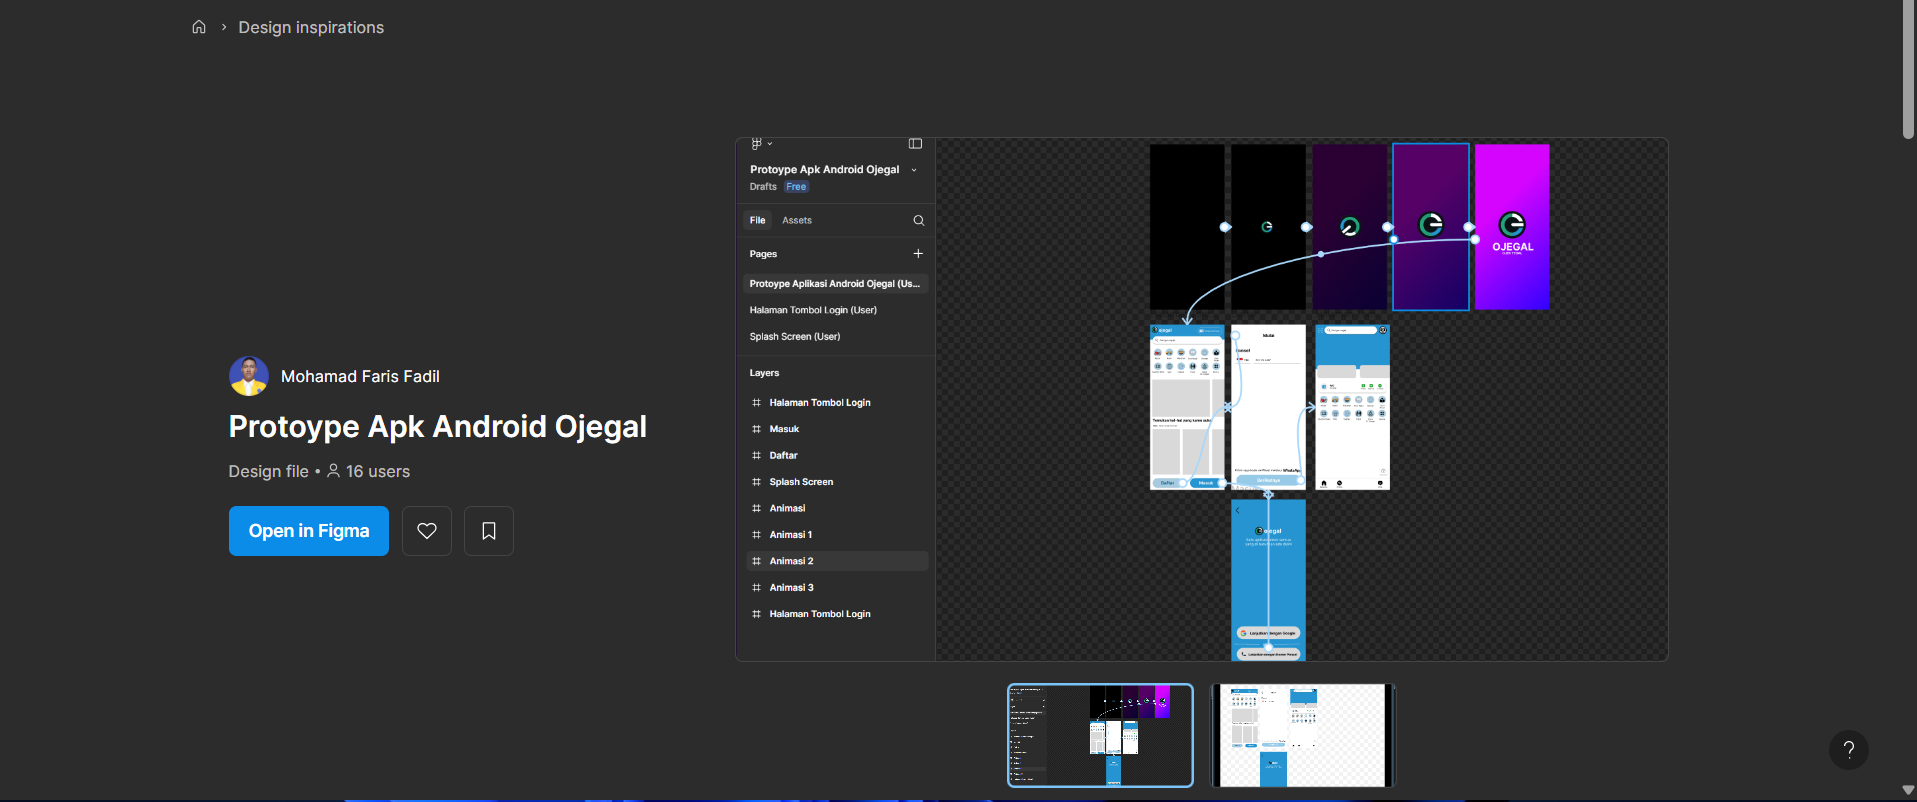
Task: Toggle the sidebar panel layout icon
Action: point(915,144)
